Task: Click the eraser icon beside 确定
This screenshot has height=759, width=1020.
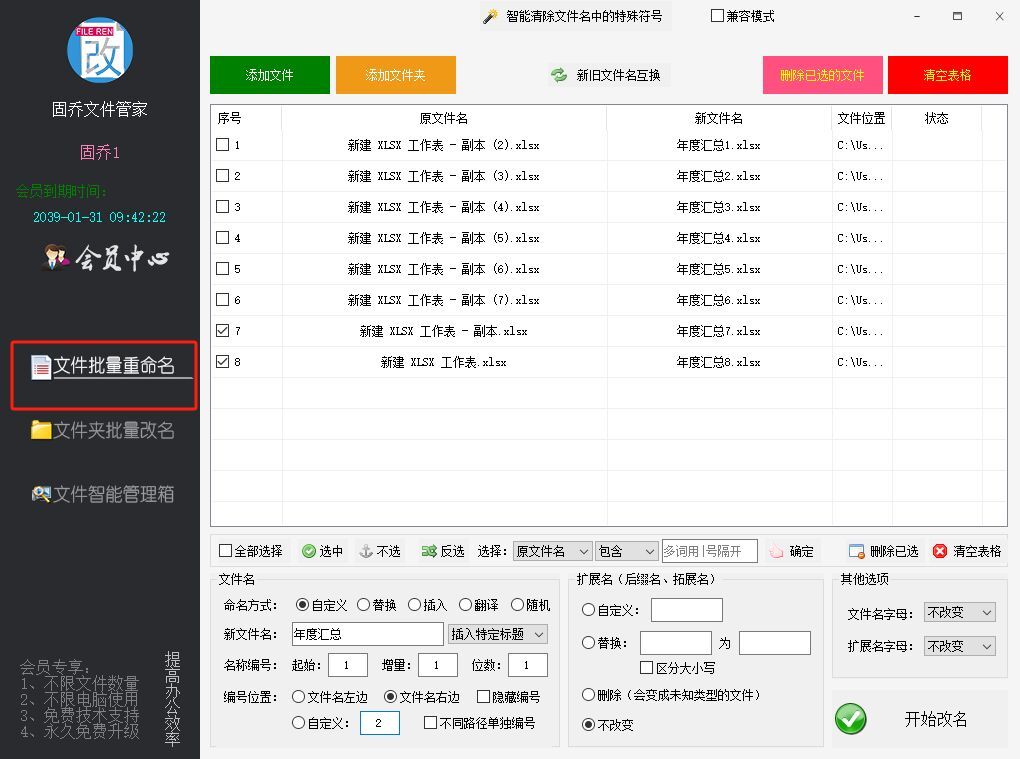Action: (x=776, y=552)
